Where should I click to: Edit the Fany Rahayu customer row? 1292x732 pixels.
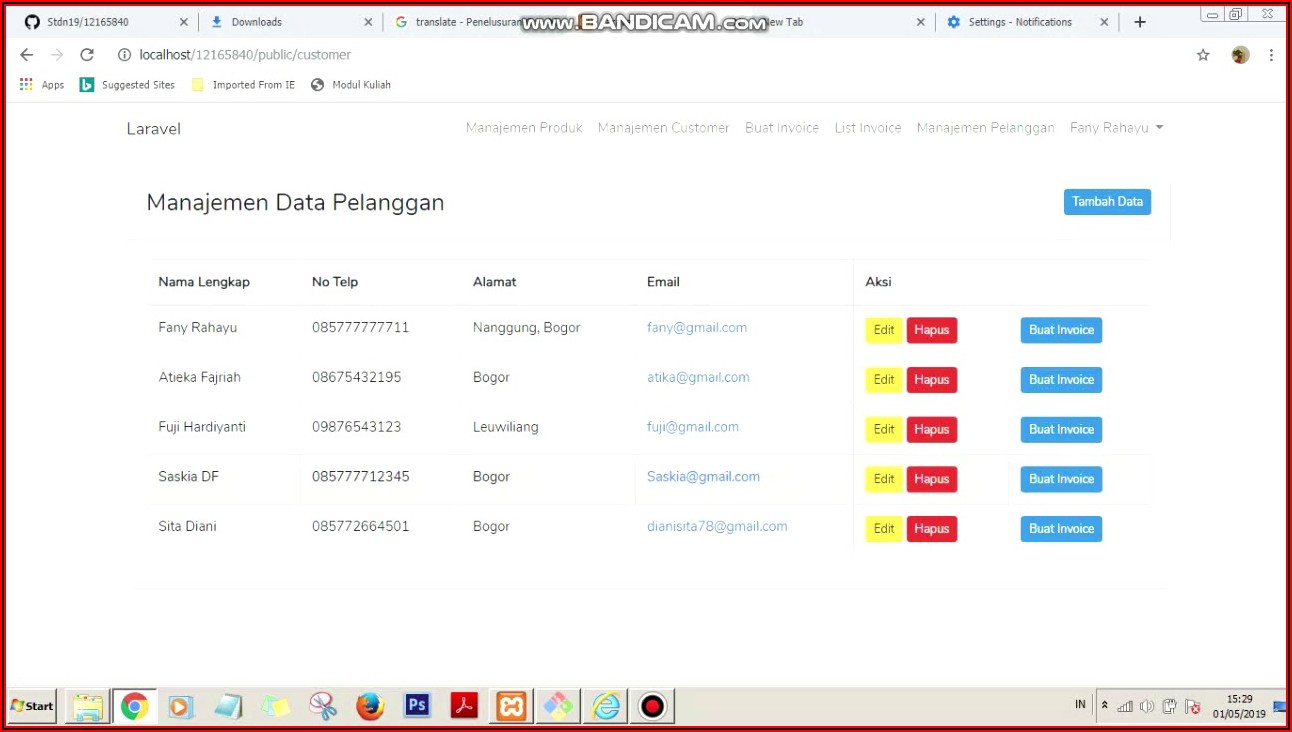[884, 330]
